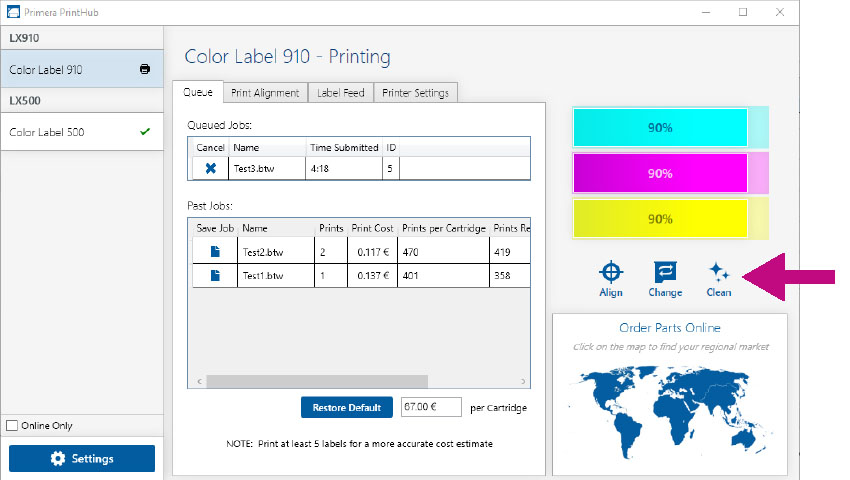Click the 0.117 € print cost cell
Screen dimensions: 850x480
pos(372,252)
